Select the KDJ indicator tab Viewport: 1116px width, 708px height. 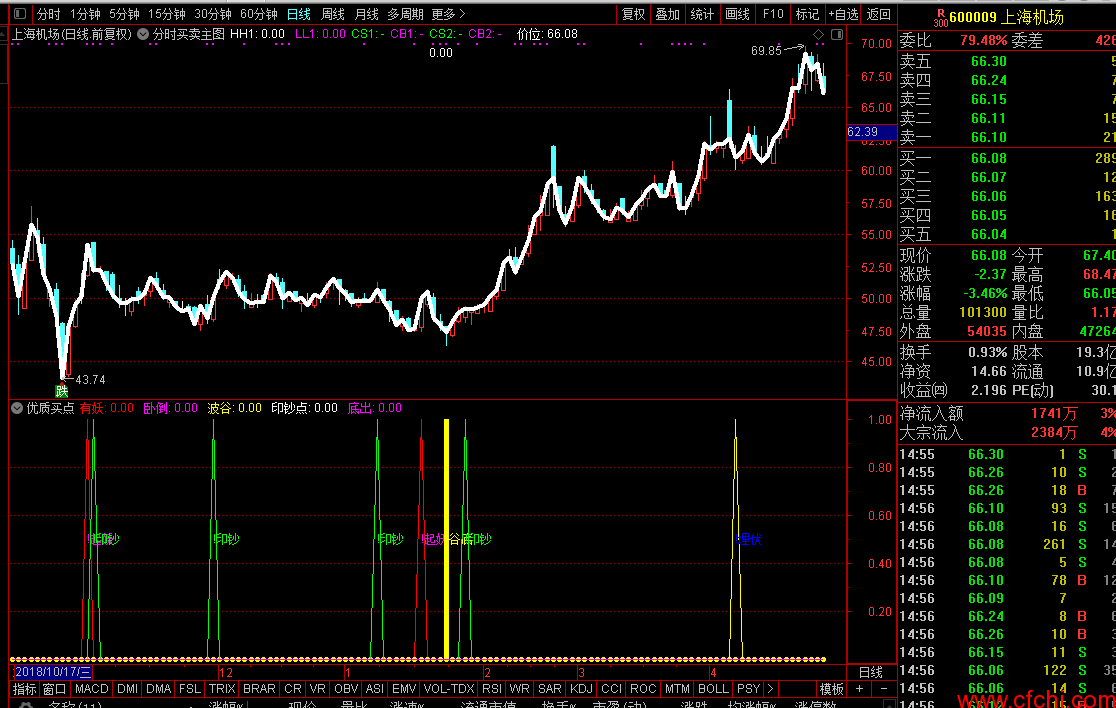pos(581,689)
